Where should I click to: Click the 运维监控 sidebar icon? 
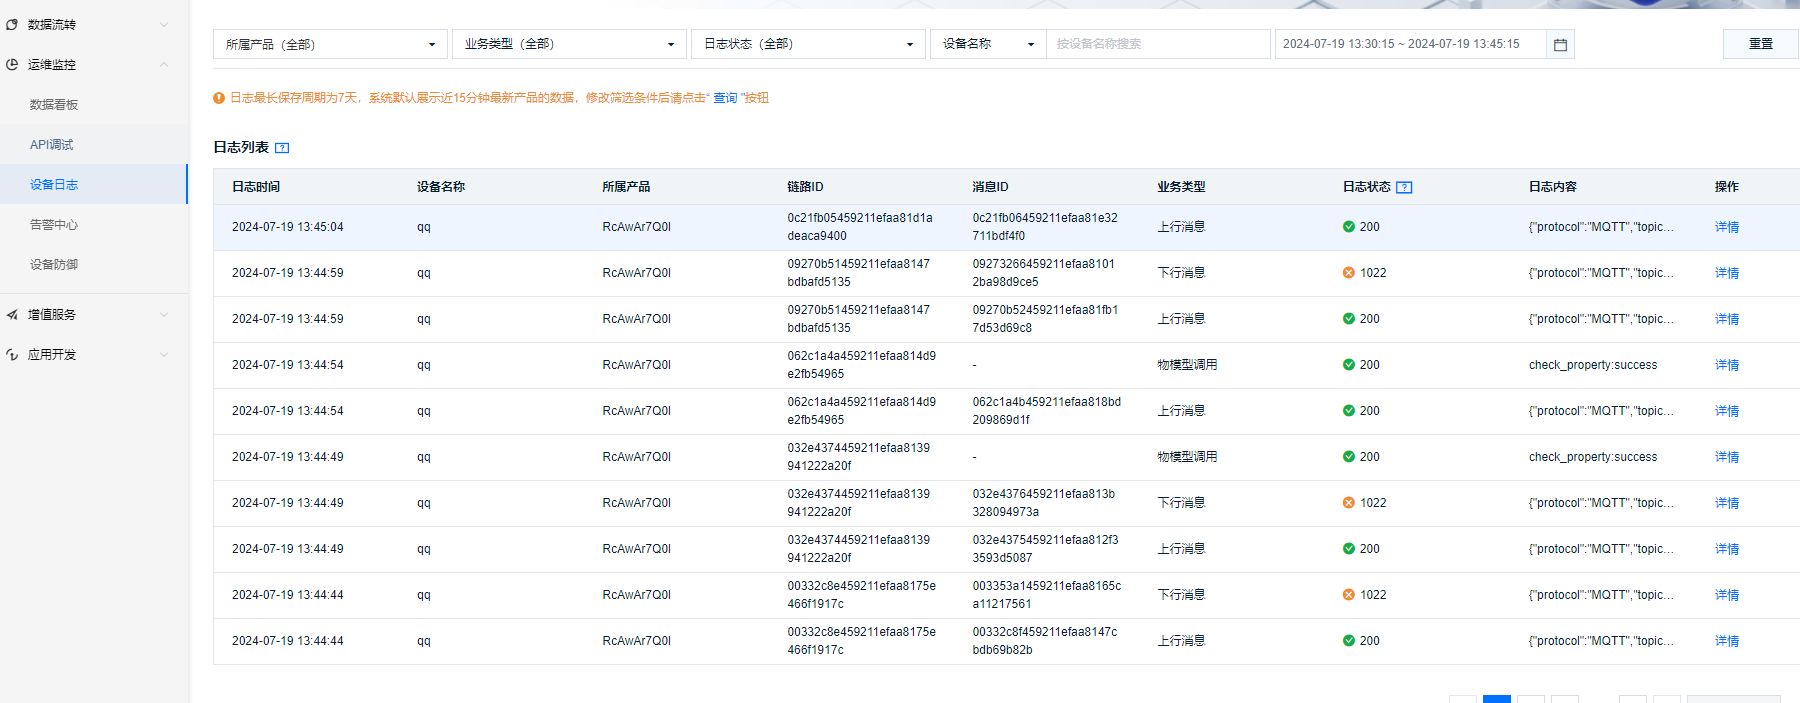(x=12, y=65)
